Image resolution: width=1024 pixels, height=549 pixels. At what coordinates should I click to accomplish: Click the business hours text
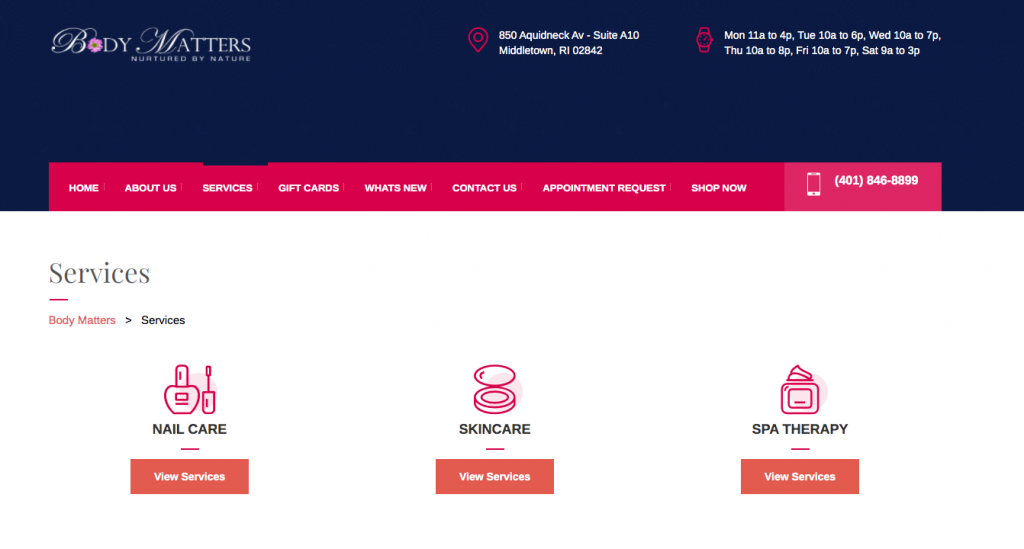tap(832, 43)
